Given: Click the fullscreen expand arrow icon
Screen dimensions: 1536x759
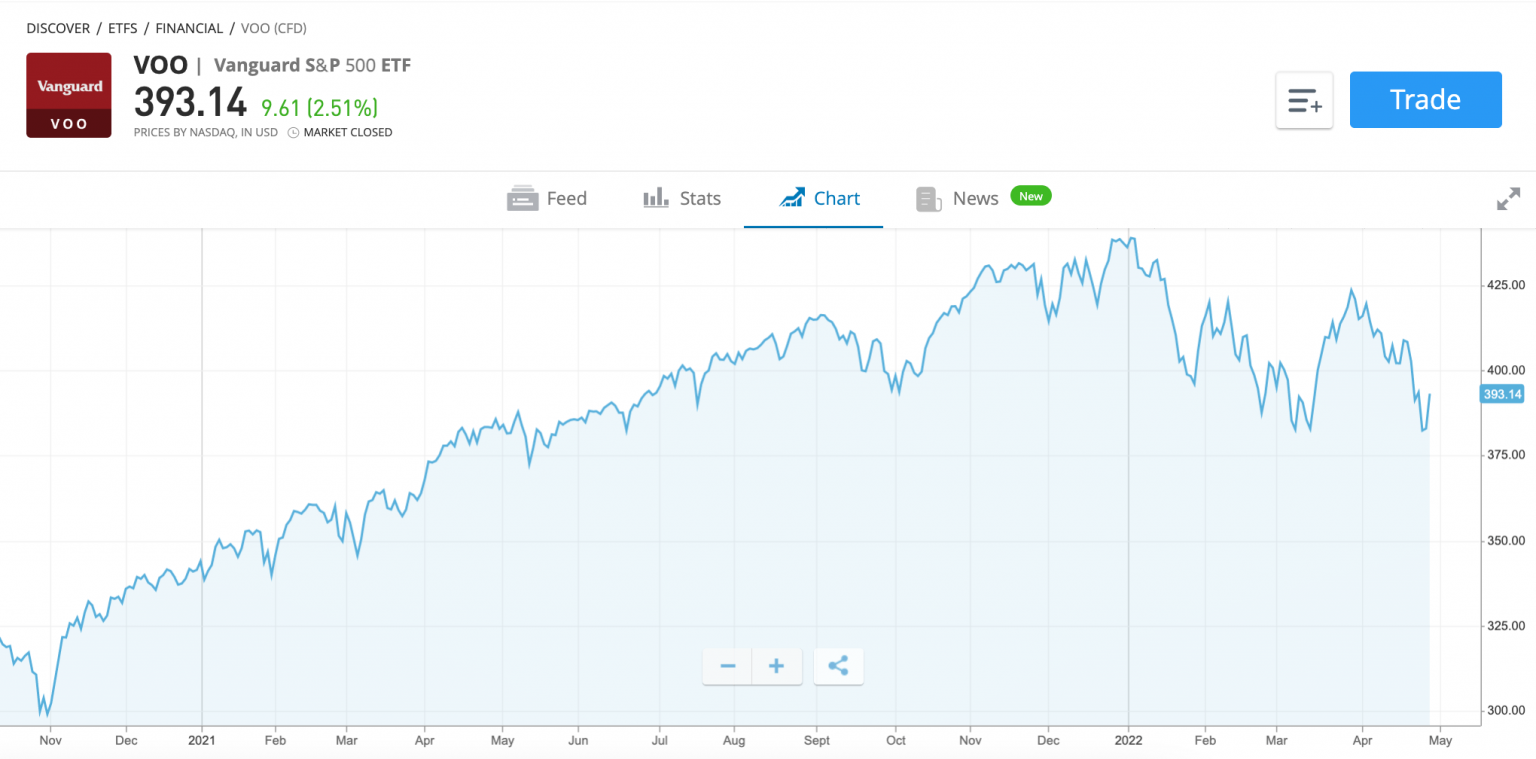Looking at the screenshot, I should 1508,199.
